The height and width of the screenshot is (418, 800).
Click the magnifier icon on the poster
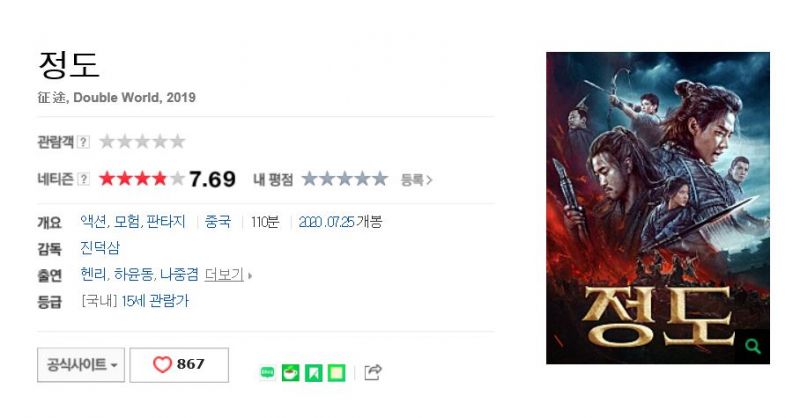753,347
